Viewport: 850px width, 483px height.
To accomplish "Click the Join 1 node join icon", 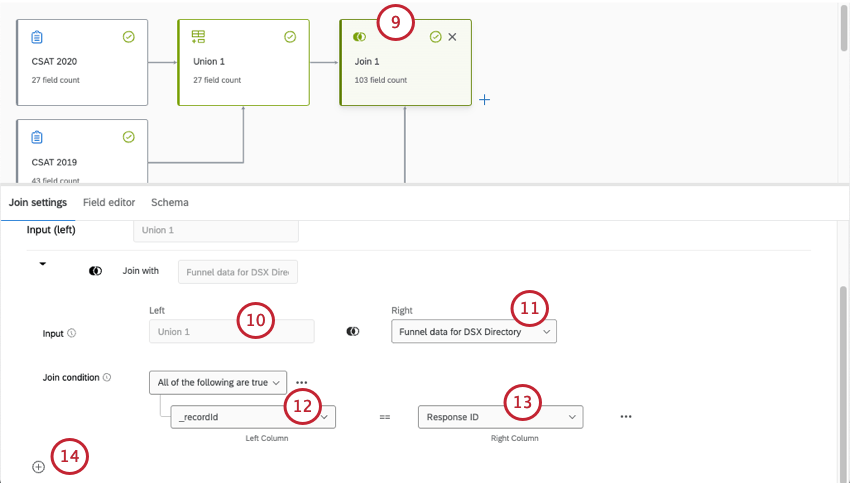I will 360,37.
